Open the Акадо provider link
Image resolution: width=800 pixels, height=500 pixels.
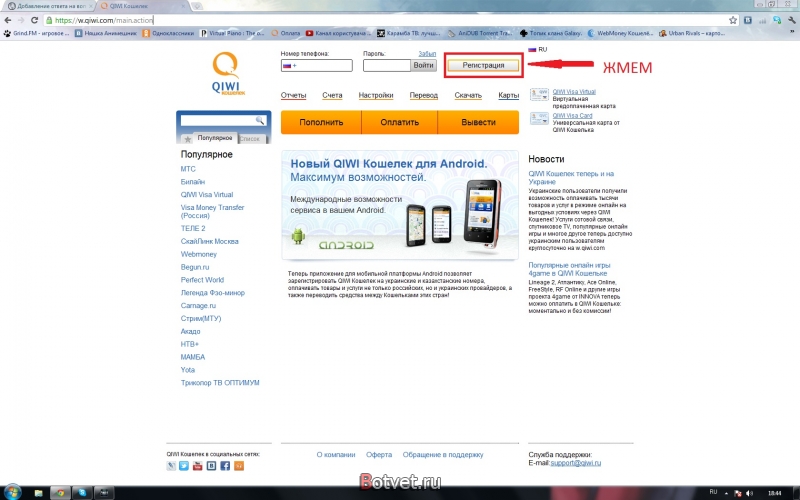point(190,331)
